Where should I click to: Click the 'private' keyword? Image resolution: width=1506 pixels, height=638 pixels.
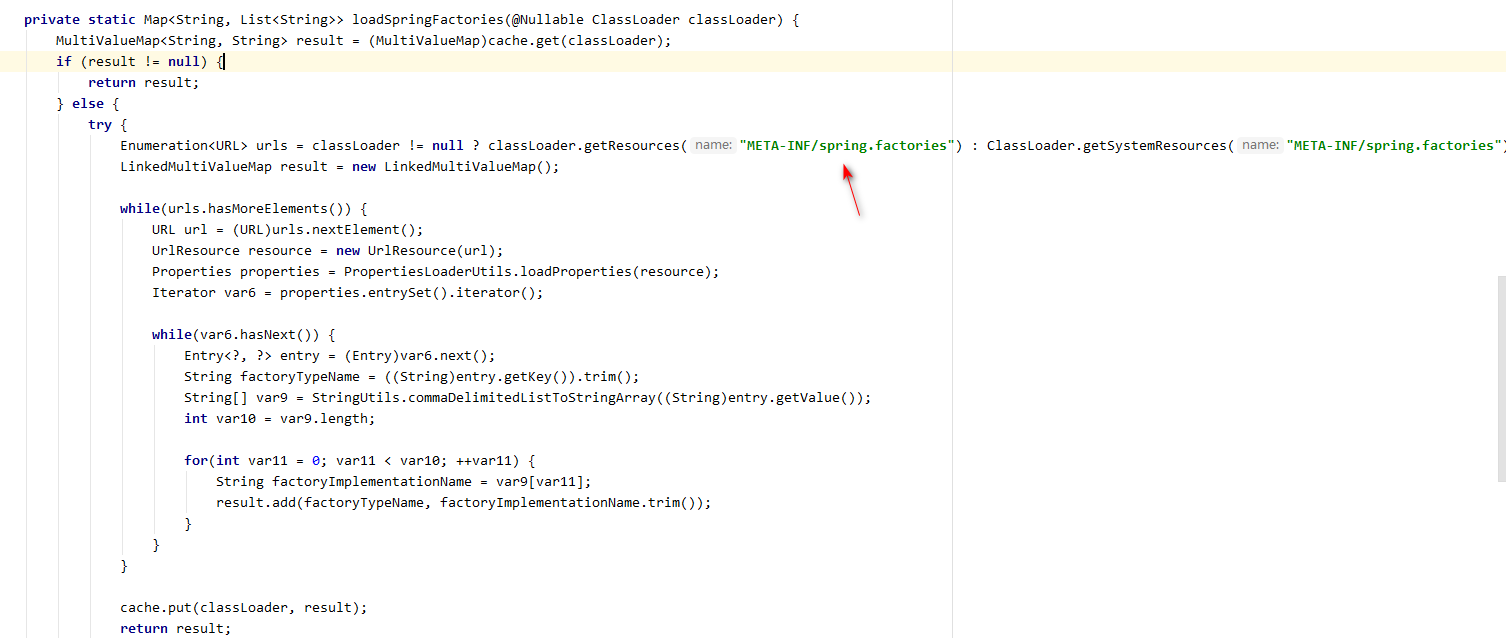tap(52, 19)
